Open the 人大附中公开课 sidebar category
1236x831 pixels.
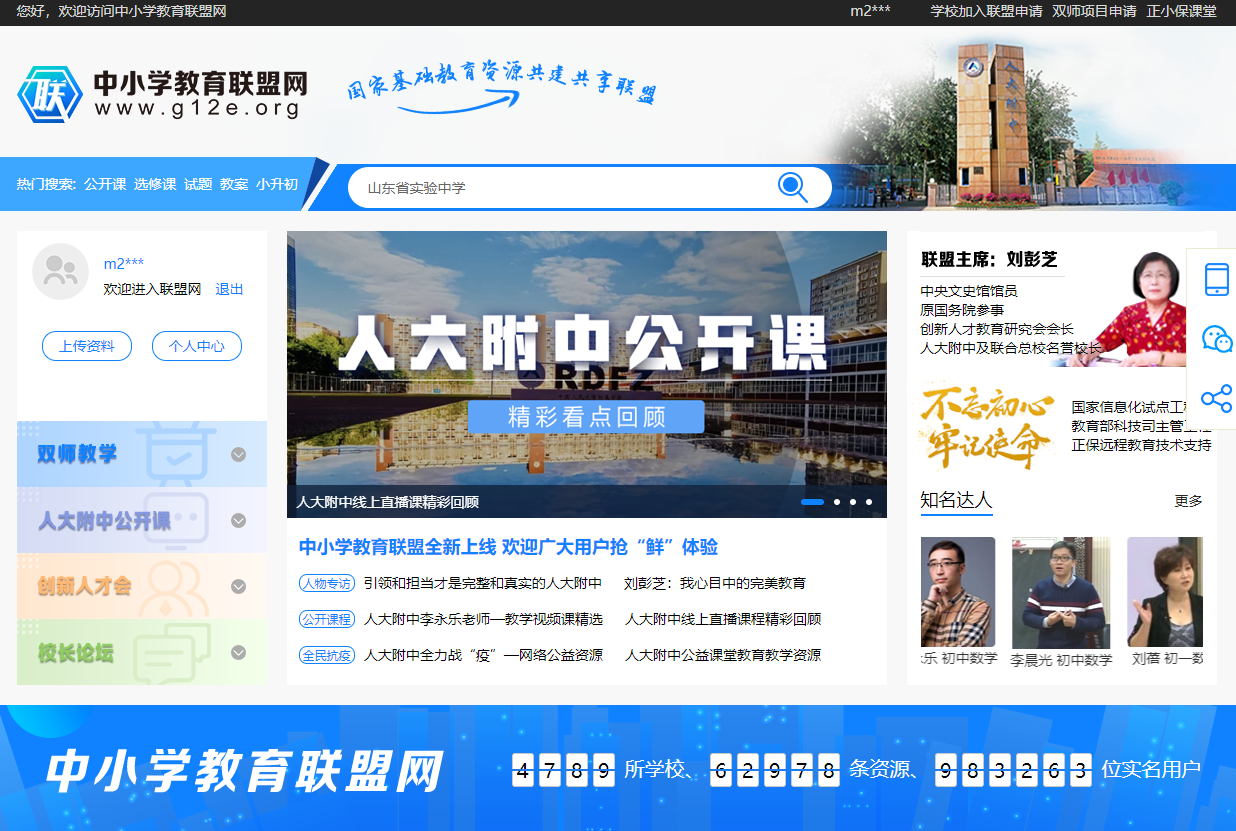coord(142,520)
